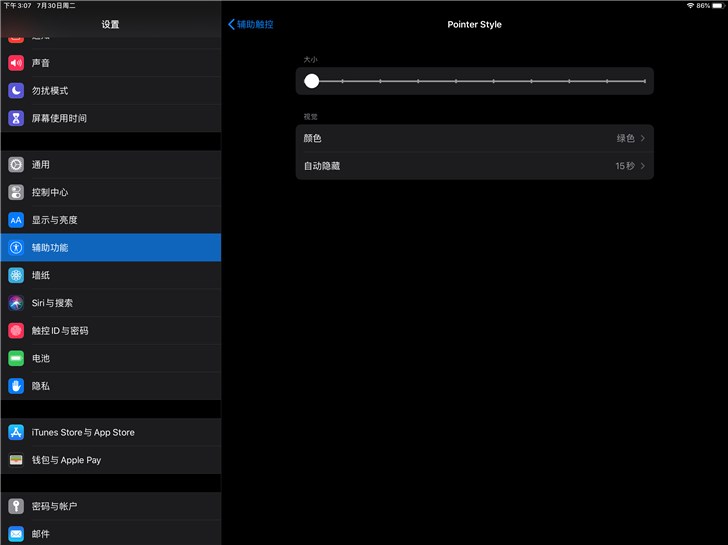728x545 pixels.
Task: Open 电池 settings
Action: [110, 358]
